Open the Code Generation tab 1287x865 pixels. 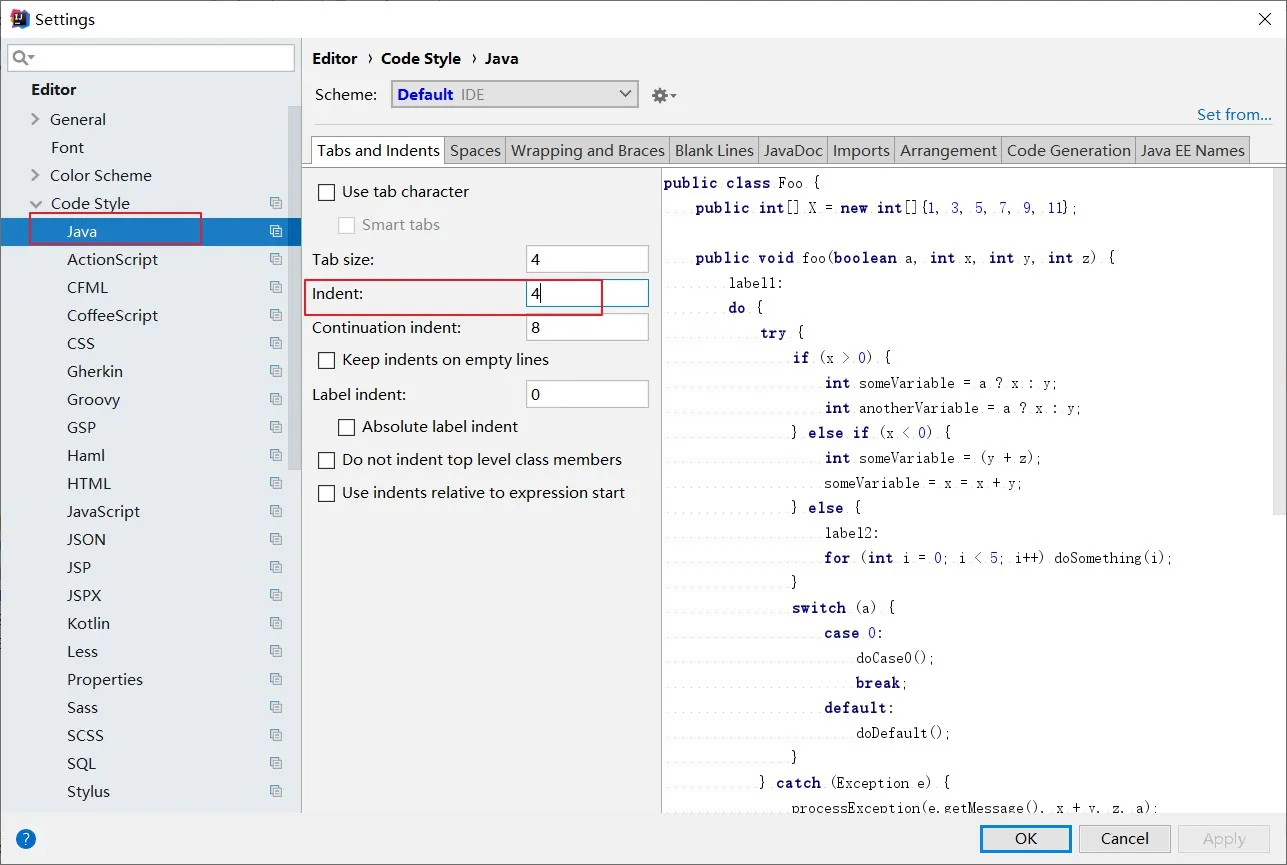[x=1068, y=150]
